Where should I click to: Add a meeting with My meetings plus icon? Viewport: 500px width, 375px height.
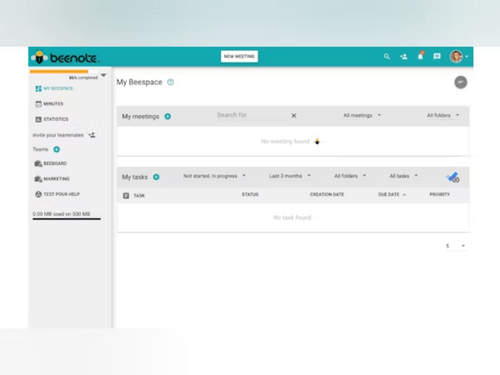point(168,116)
